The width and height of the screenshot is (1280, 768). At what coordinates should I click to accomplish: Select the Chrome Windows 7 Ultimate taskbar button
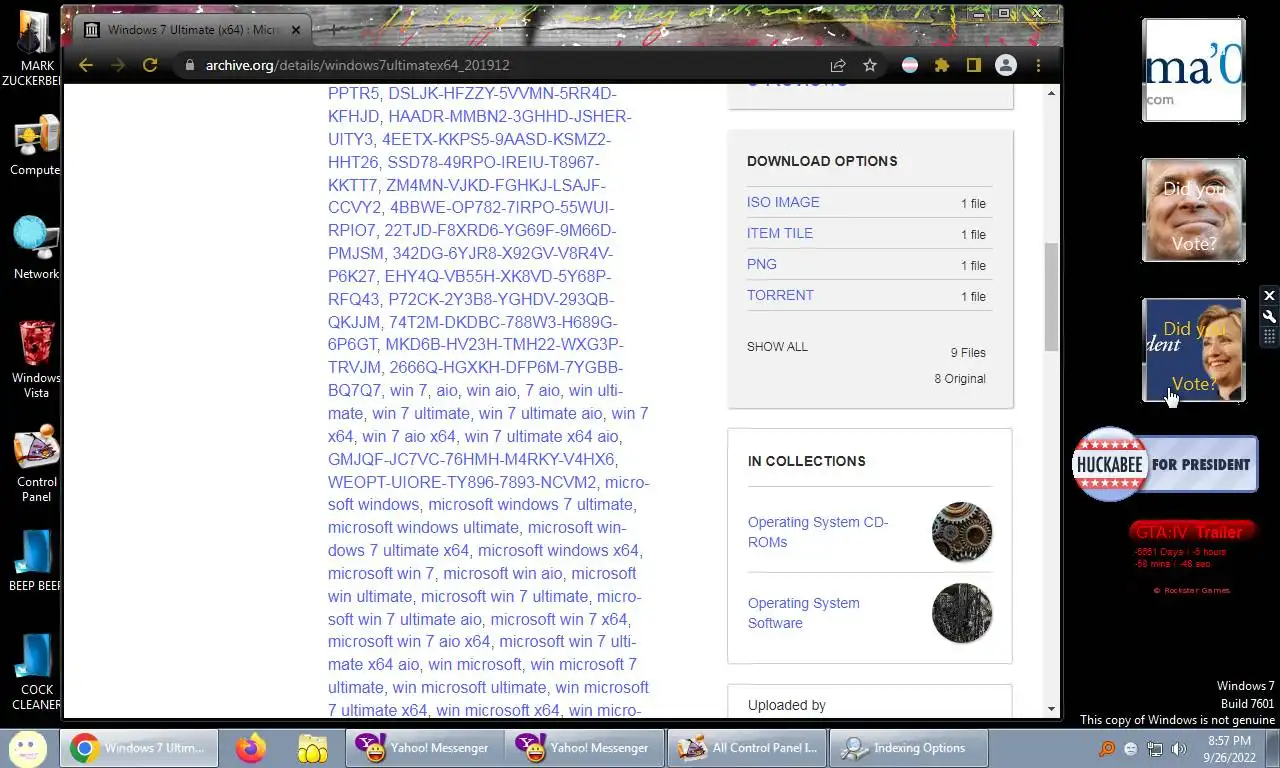(138, 747)
